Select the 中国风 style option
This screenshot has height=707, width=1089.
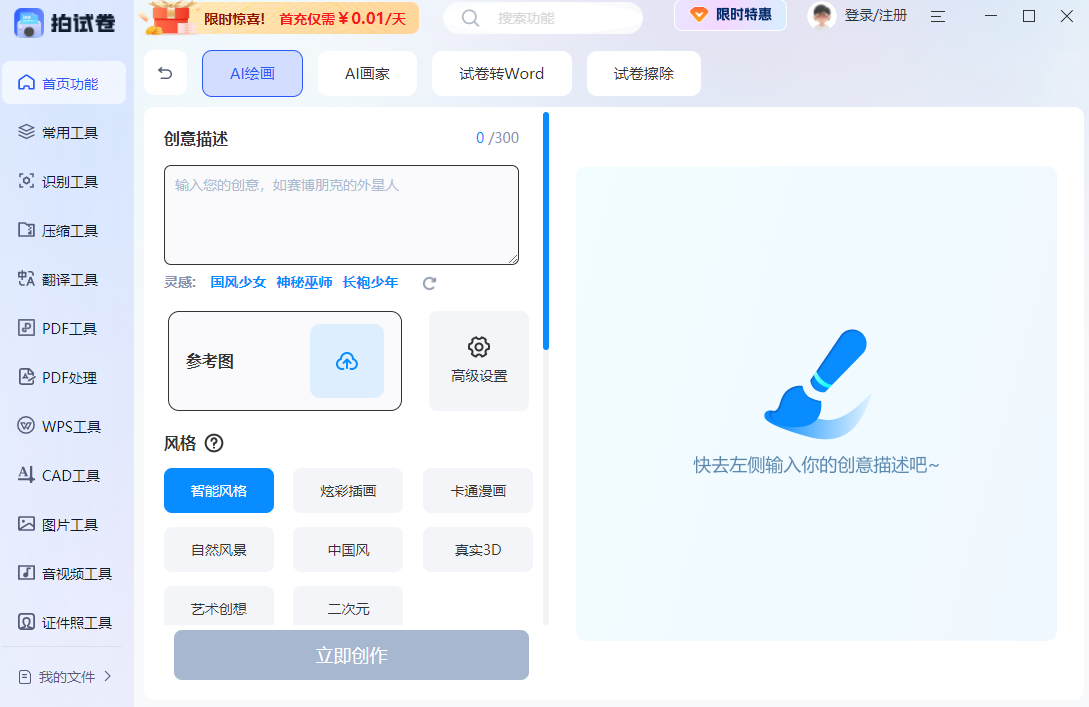[x=348, y=549]
